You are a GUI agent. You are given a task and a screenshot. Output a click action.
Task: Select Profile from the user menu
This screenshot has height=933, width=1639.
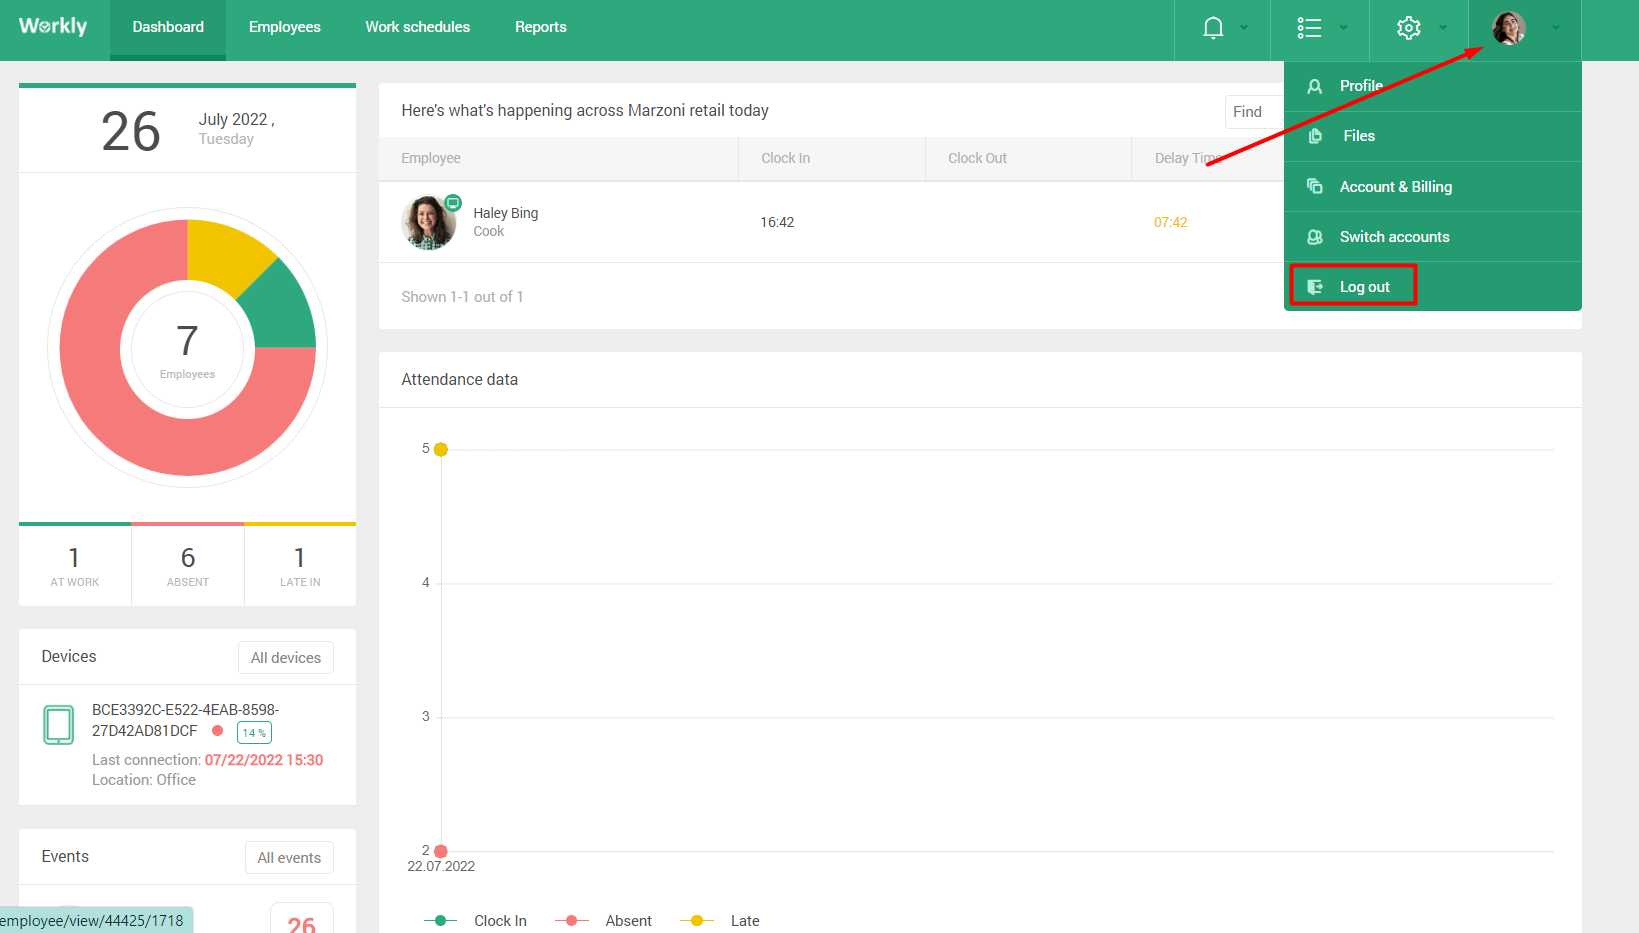[x=1433, y=86]
